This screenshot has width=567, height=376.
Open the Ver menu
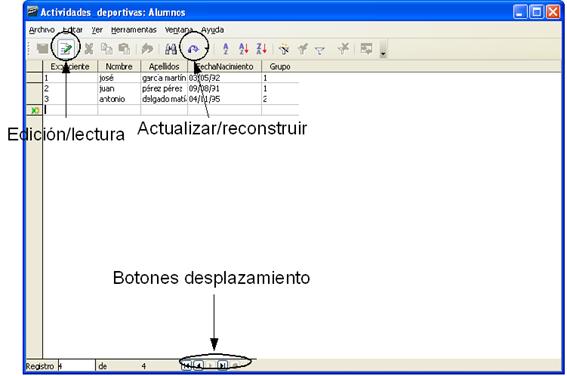[x=97, y=30]
